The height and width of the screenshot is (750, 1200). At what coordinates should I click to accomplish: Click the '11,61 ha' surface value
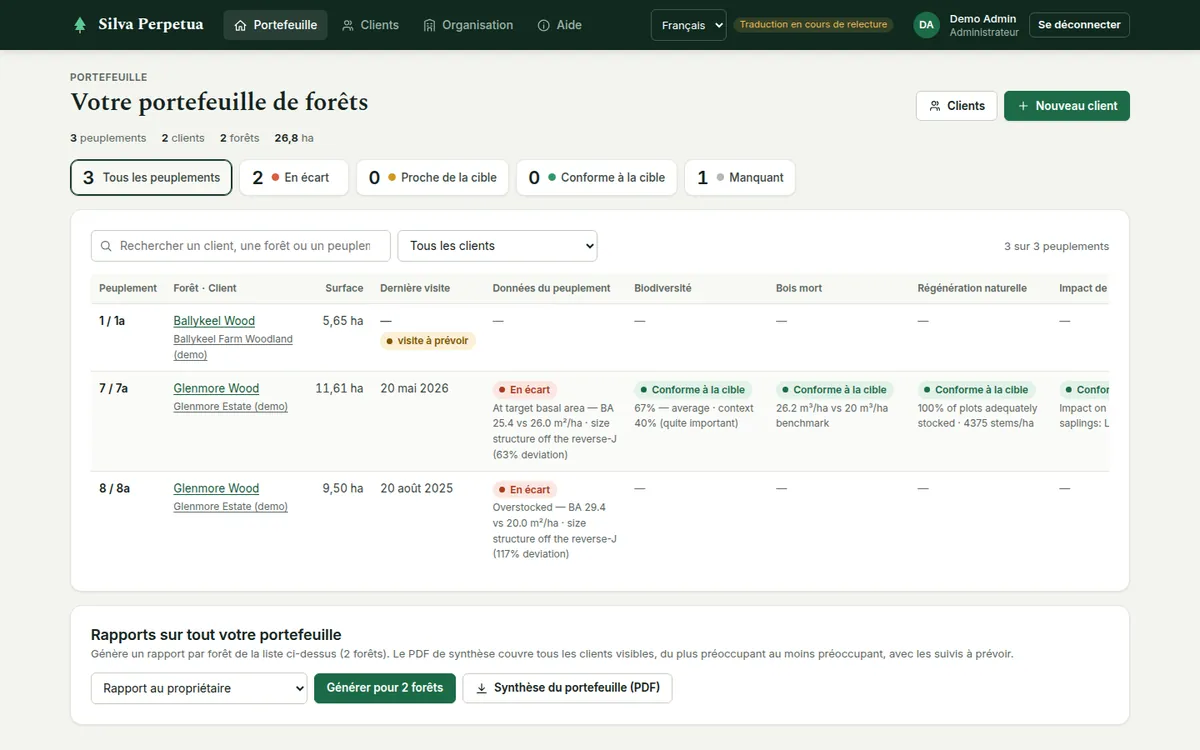(340, 388)
